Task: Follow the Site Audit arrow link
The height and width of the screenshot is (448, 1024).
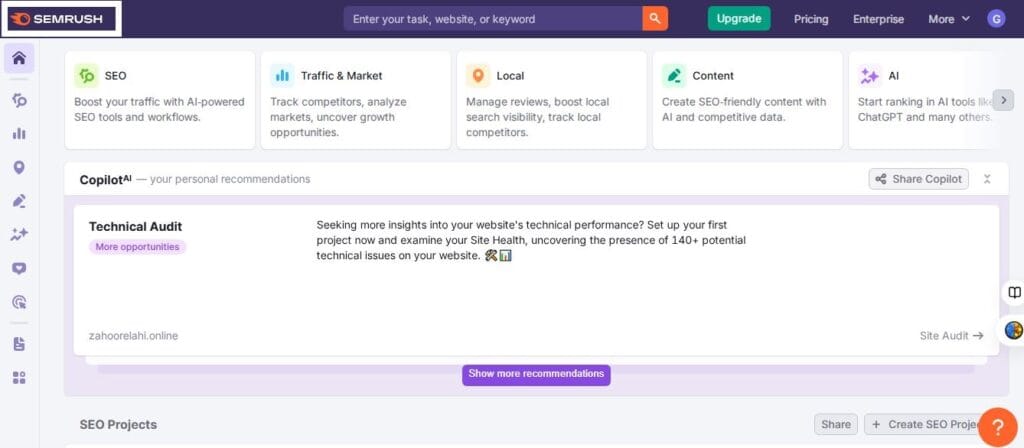Action: 952,336
